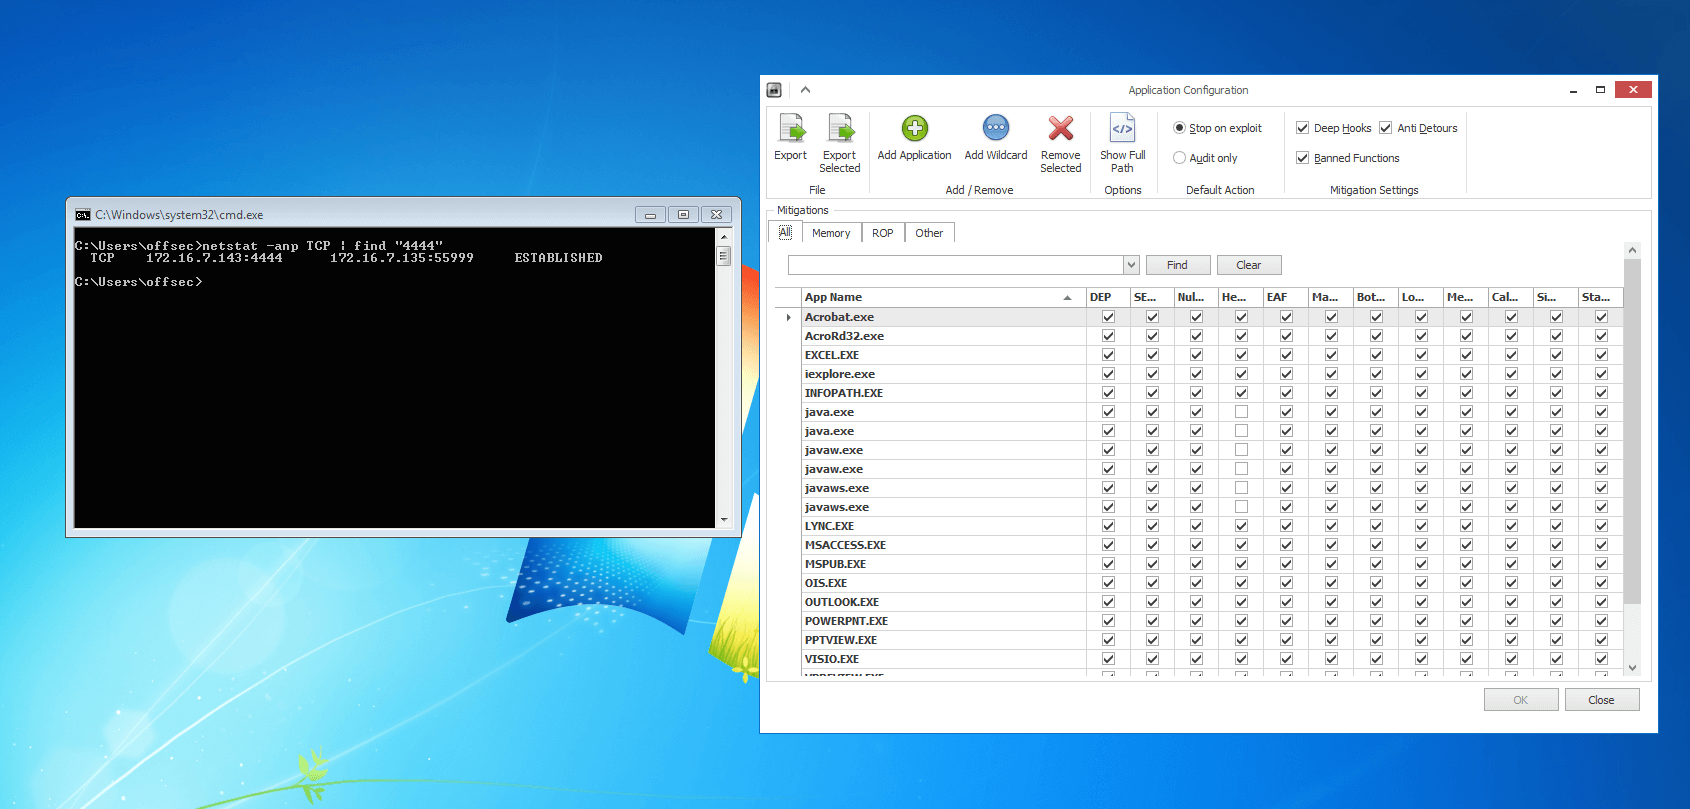Open the search combo box dropdown arrow
Viewport: 1690px width, 809px height.
[1131, 265]
